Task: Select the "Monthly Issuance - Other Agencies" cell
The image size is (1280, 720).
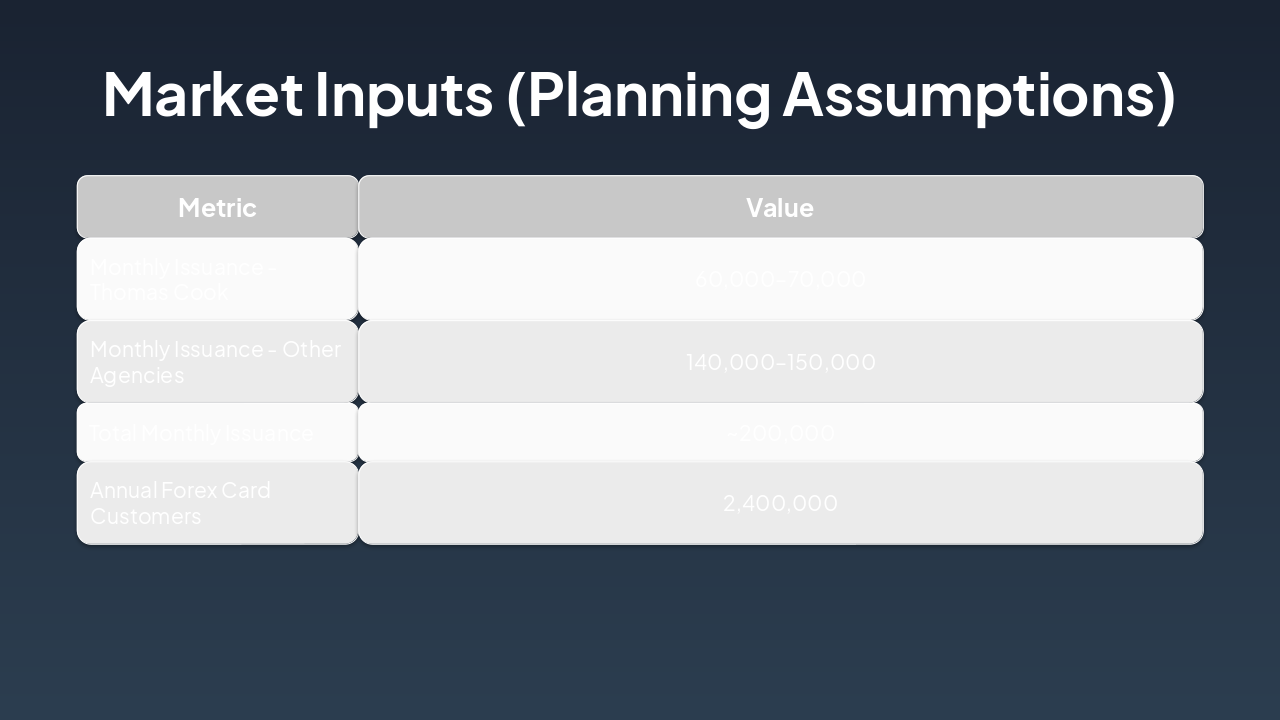Action: (217, 362)
